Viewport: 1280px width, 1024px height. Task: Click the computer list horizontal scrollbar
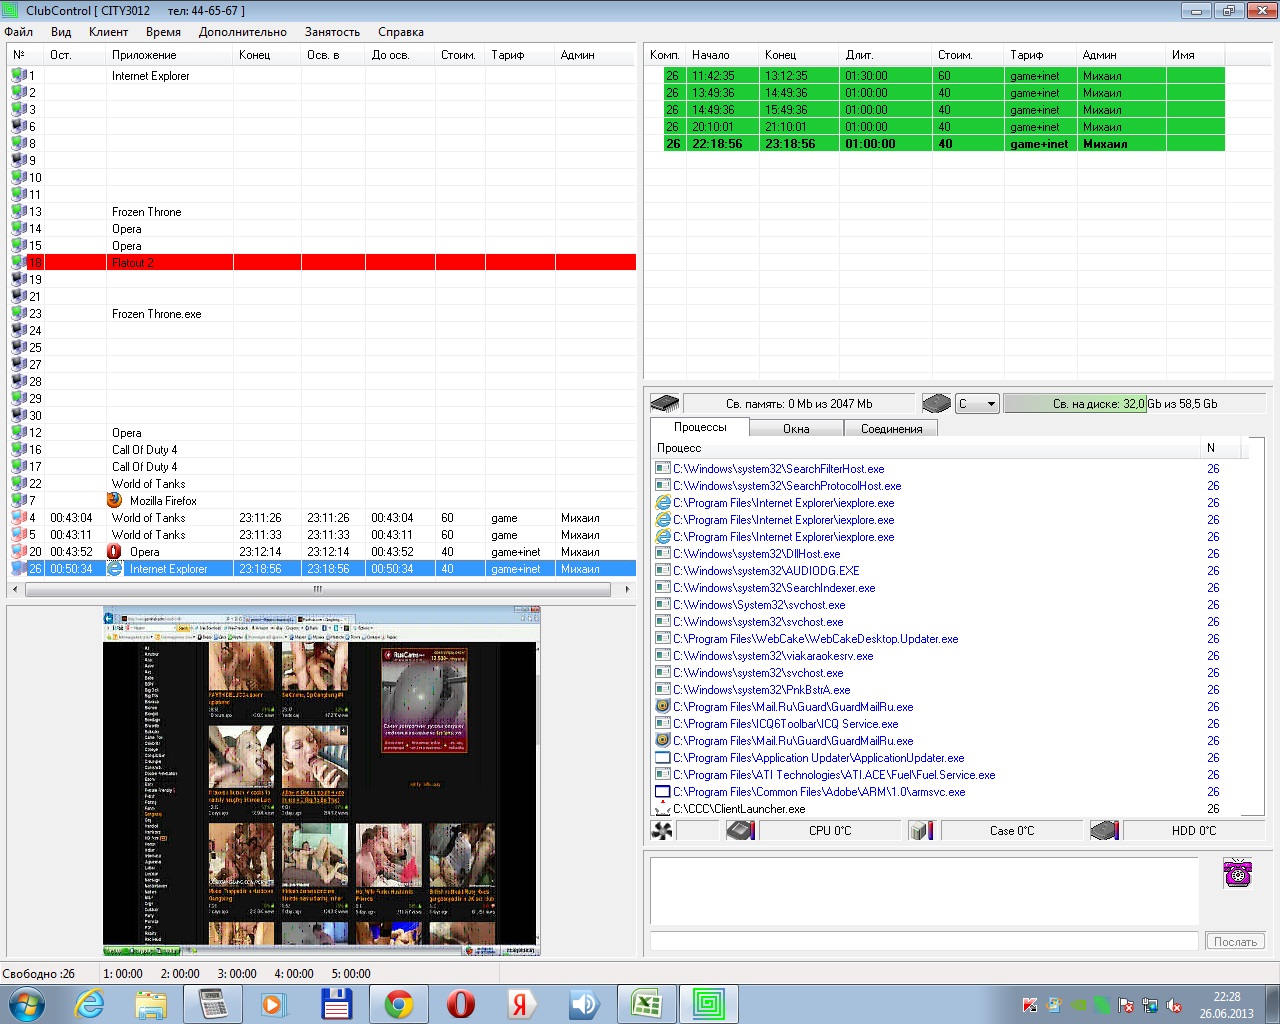[319, 589]
